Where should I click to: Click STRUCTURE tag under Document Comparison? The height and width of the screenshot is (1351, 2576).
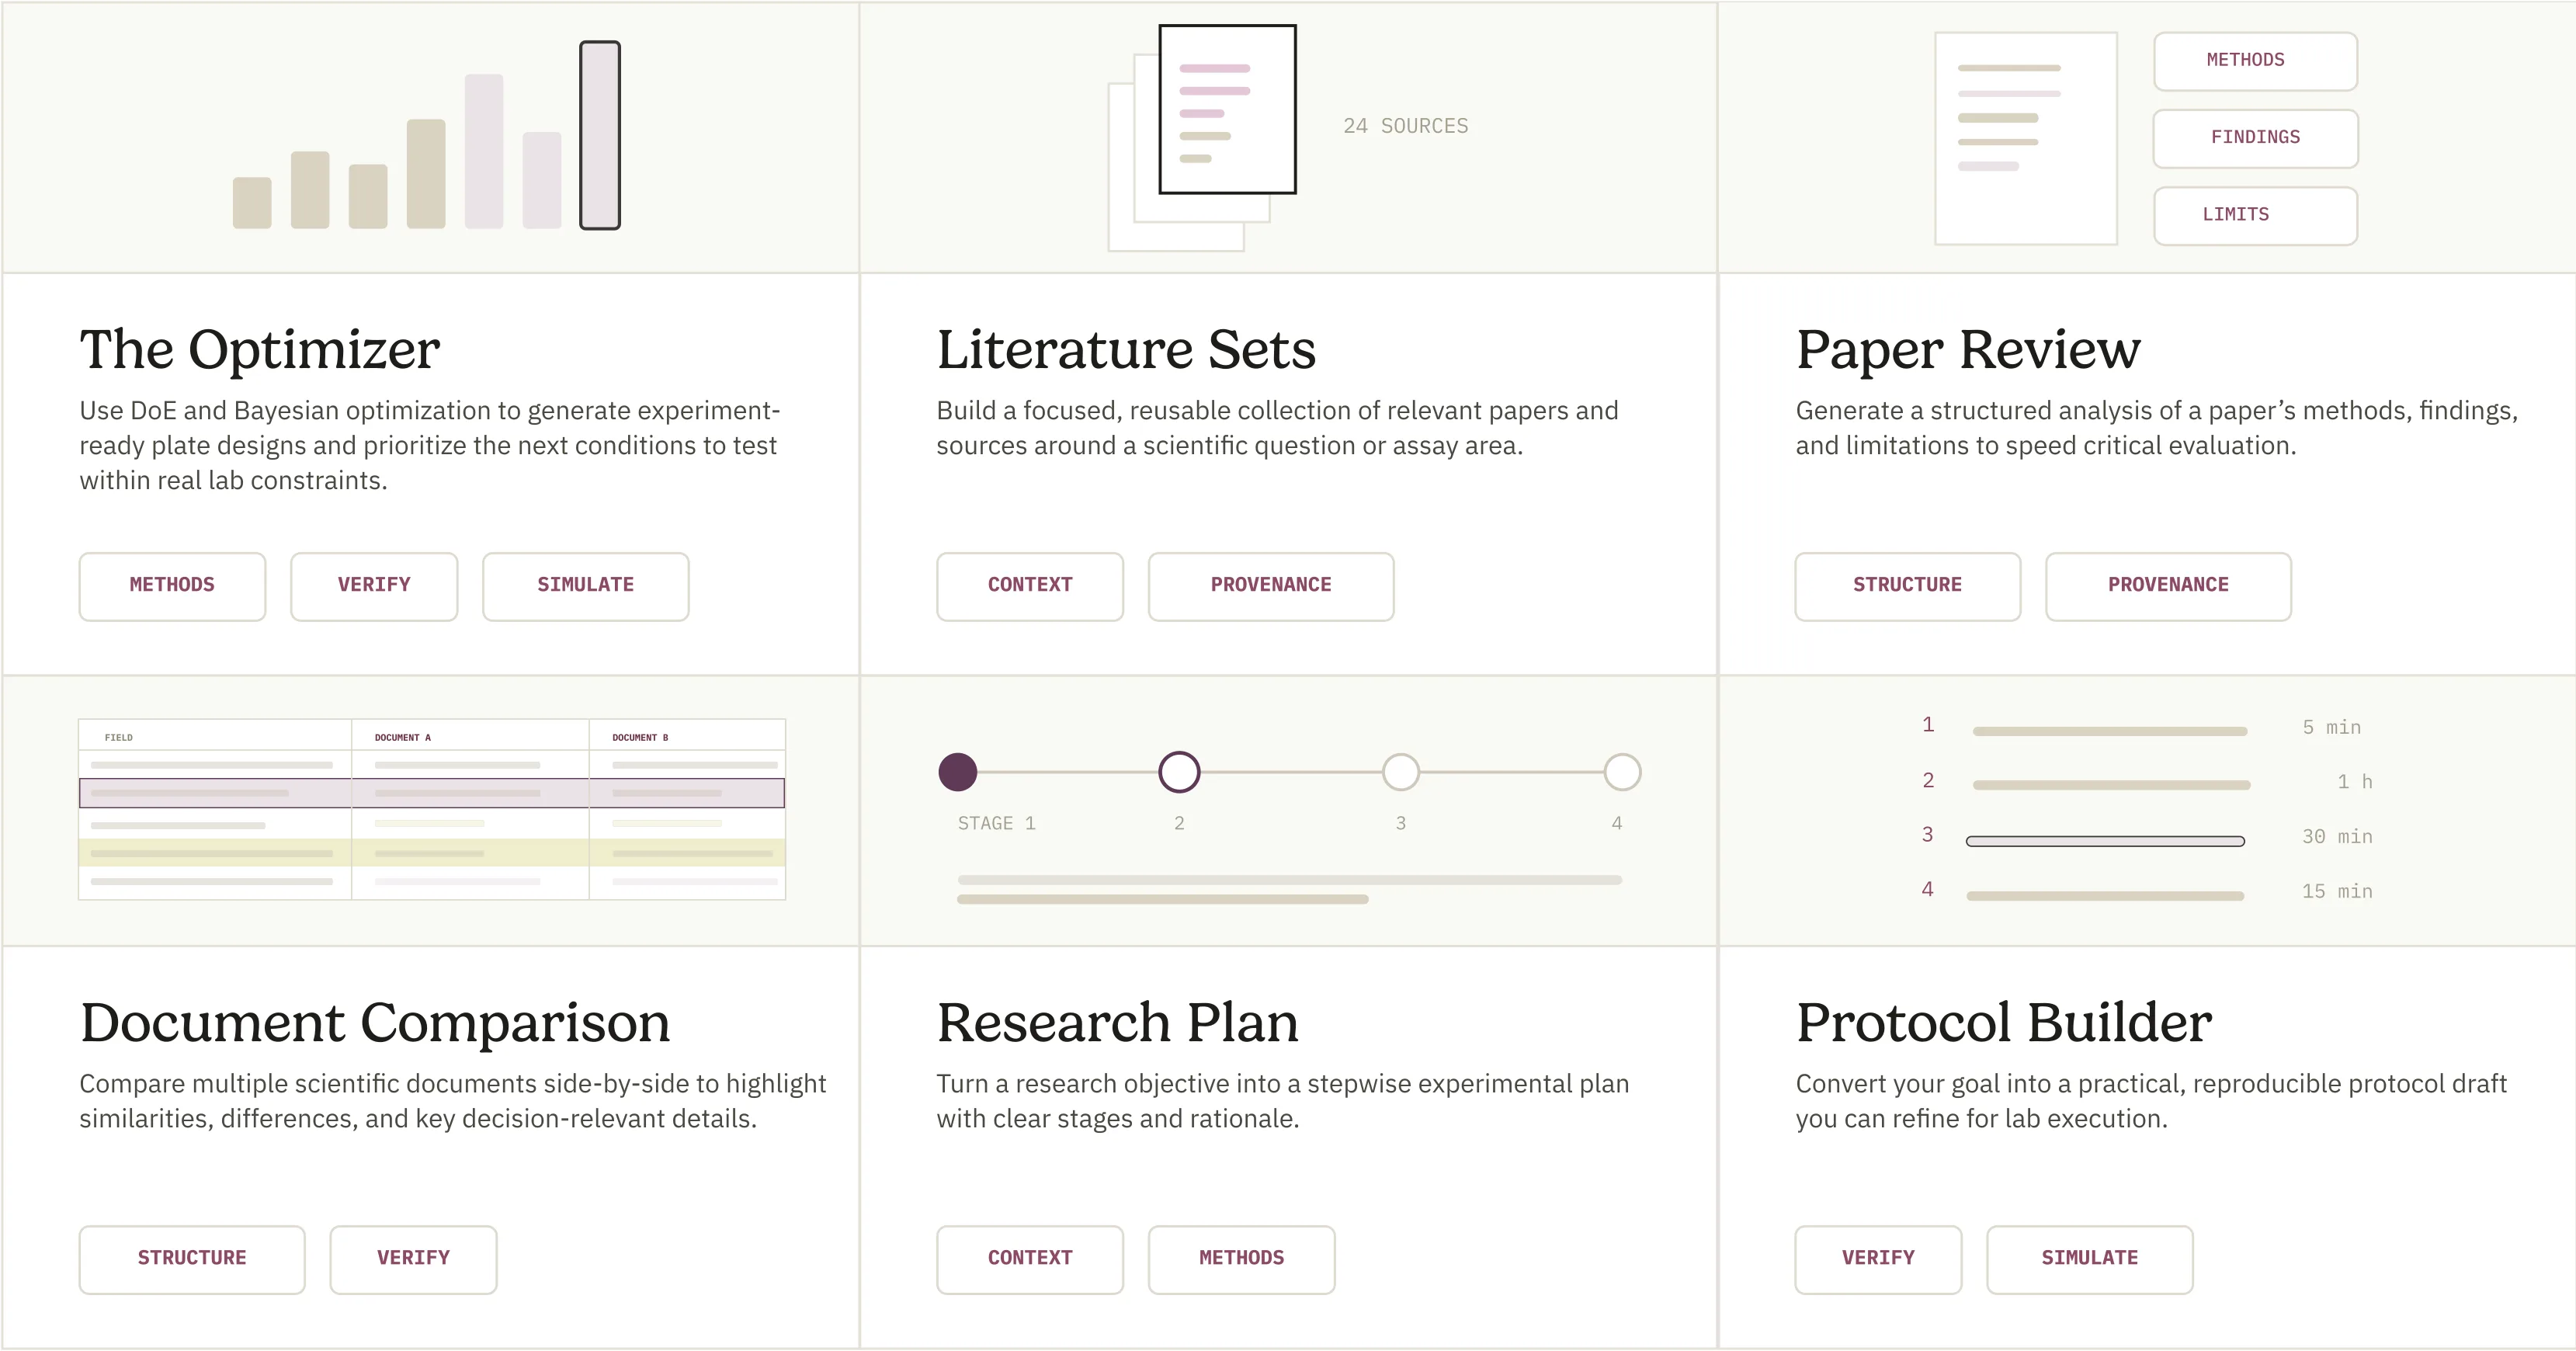coord(192,1259)
